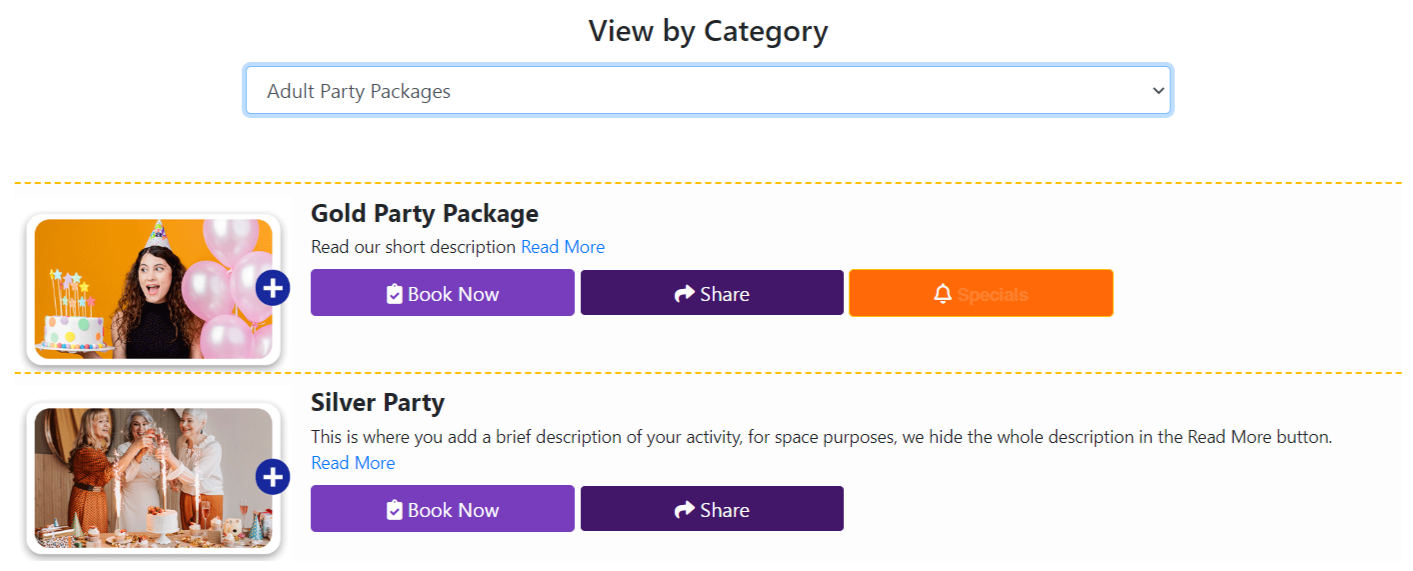The height and width of the screenshot is (571, 1413).
Task: Click the Gold Party Package title
Action: [x=425, y=213]
